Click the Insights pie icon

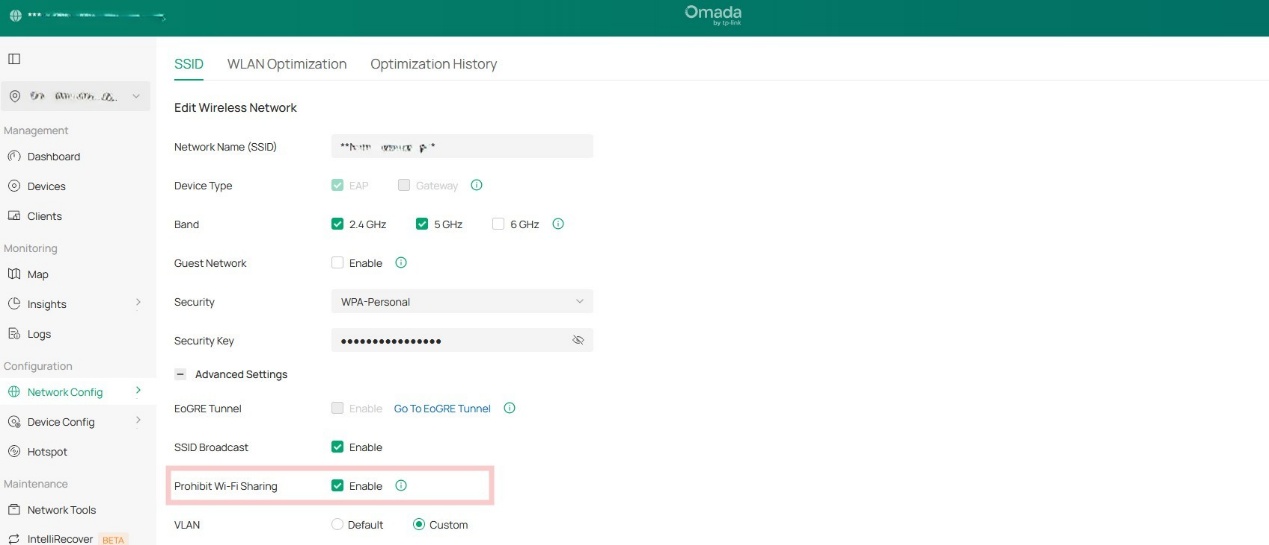(x=14, y=304)
